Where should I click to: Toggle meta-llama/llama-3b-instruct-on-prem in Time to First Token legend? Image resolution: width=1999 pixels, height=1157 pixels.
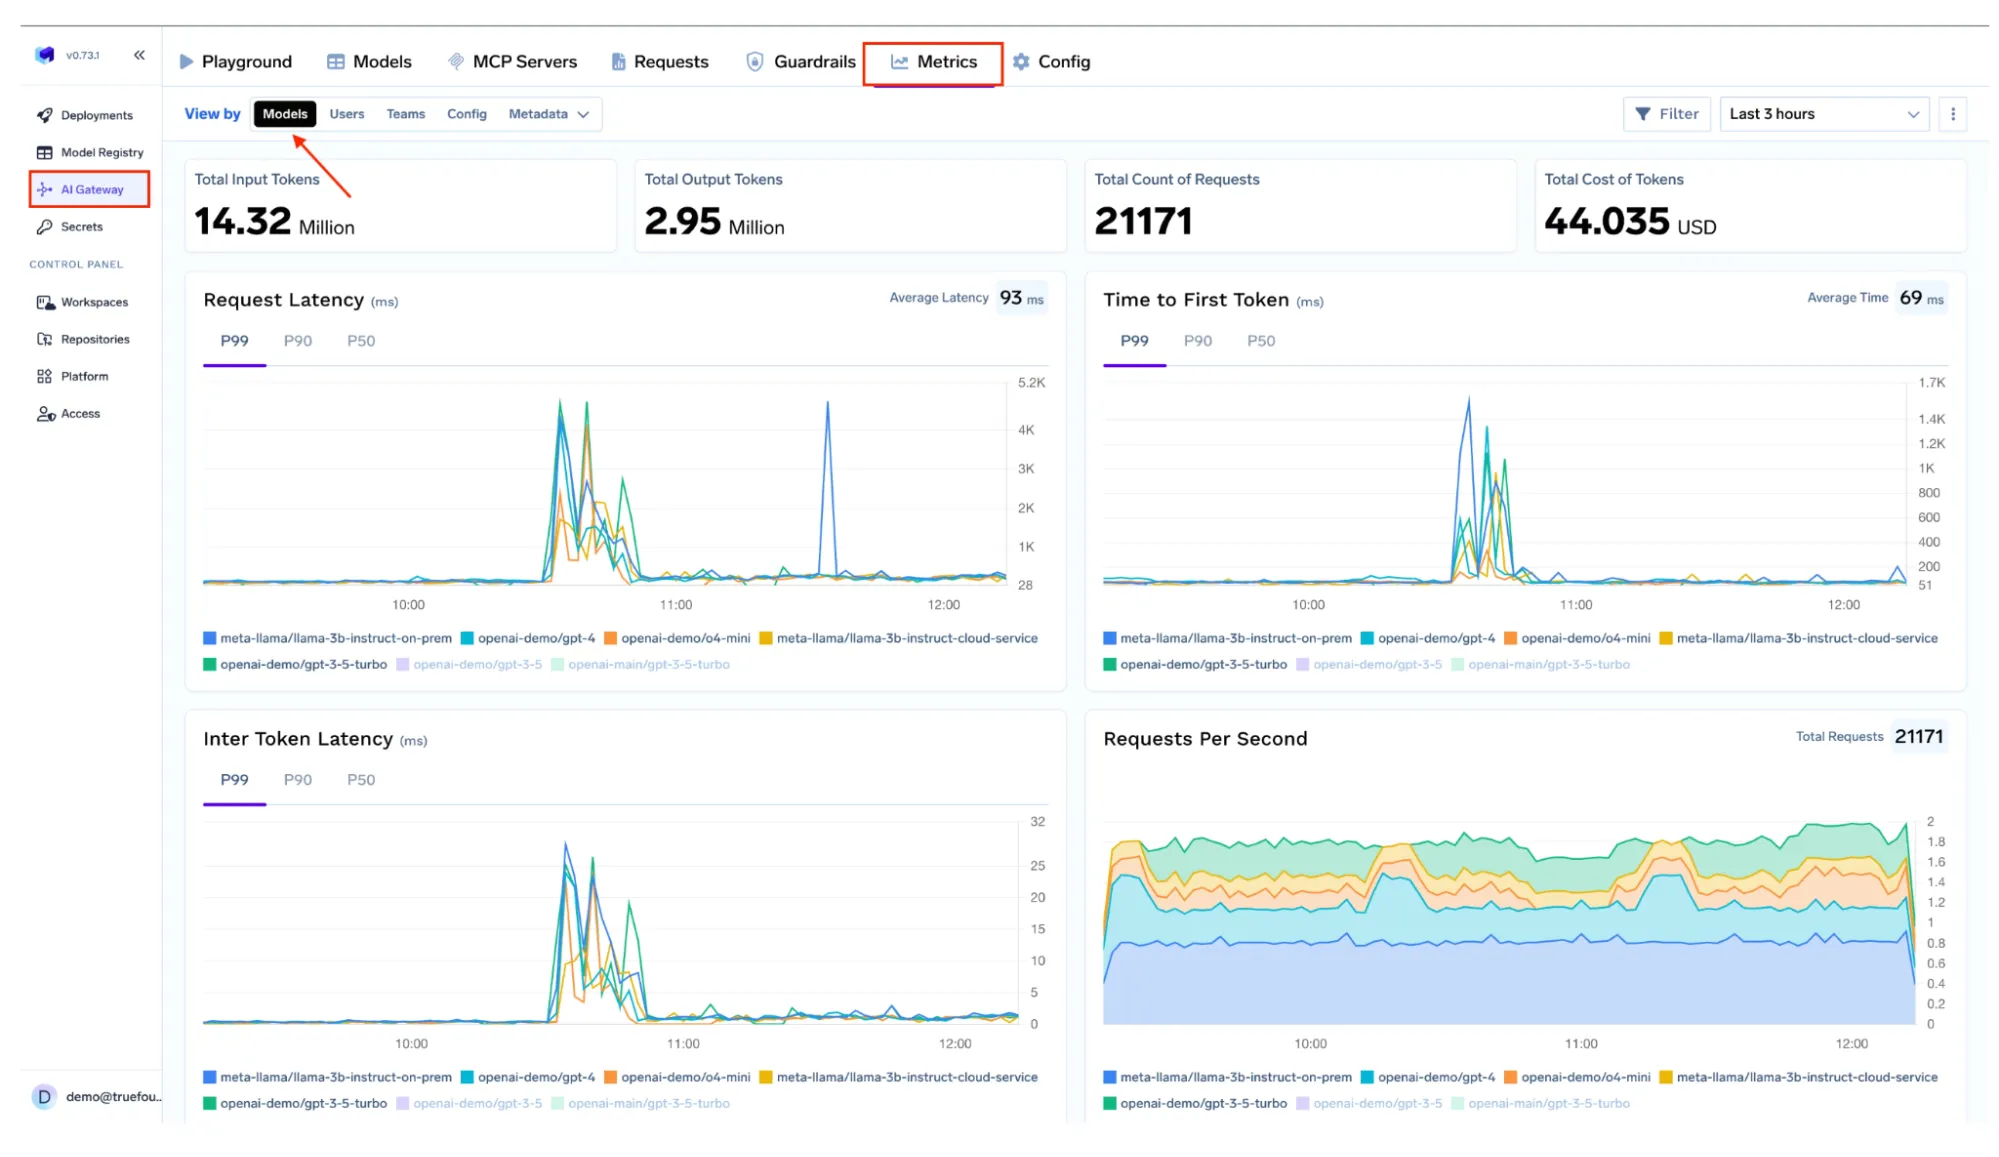[1237, 637]
